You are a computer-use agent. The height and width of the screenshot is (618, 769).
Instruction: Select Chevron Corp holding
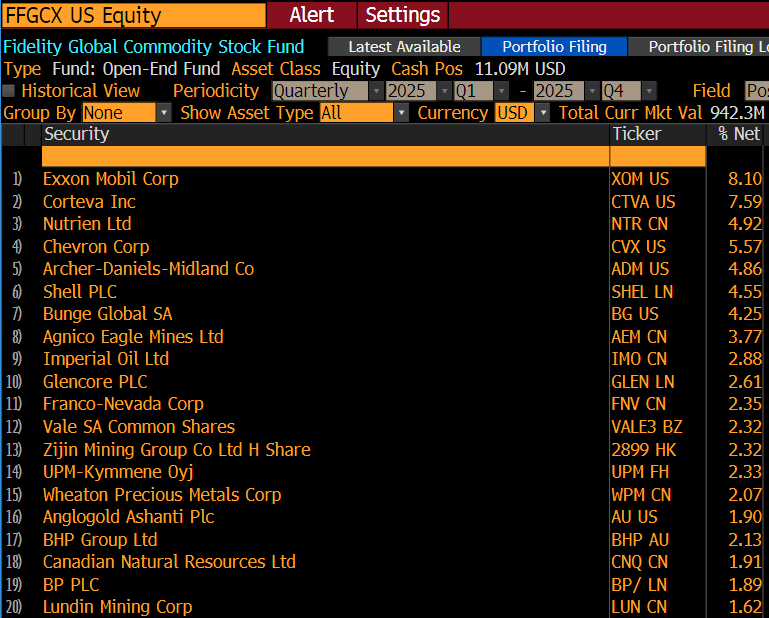point(96,247)
